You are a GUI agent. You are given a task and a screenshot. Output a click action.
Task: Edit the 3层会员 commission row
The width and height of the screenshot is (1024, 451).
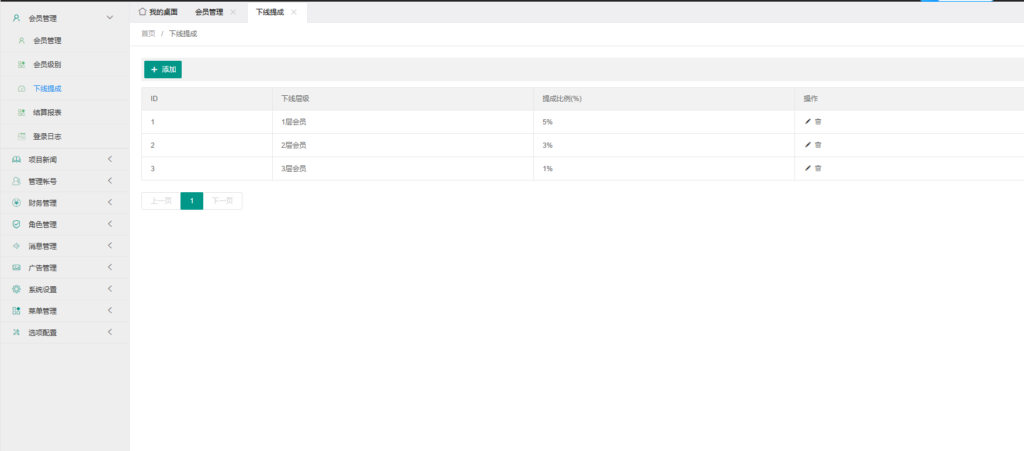pos(808,168)
